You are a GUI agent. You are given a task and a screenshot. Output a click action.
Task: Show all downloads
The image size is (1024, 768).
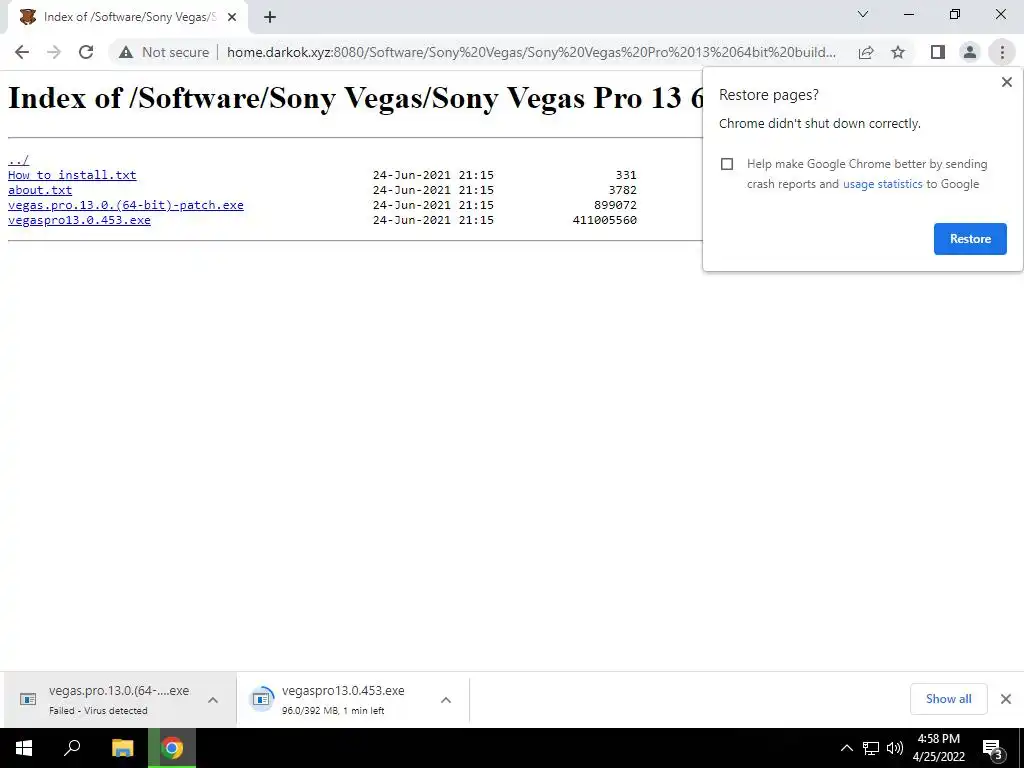[x=948, y=699]
